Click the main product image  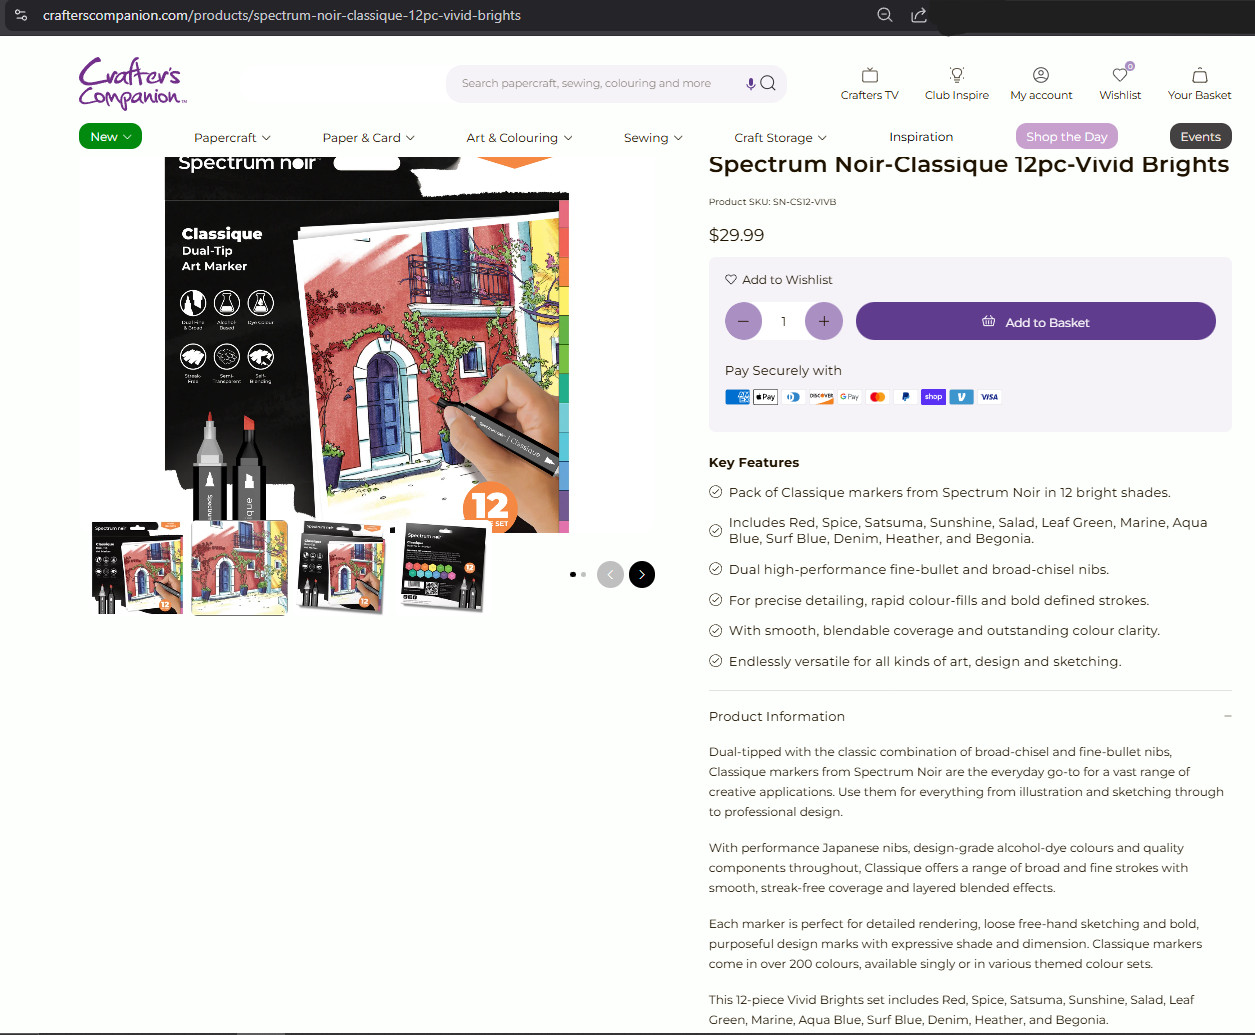(x=367, y=345)
